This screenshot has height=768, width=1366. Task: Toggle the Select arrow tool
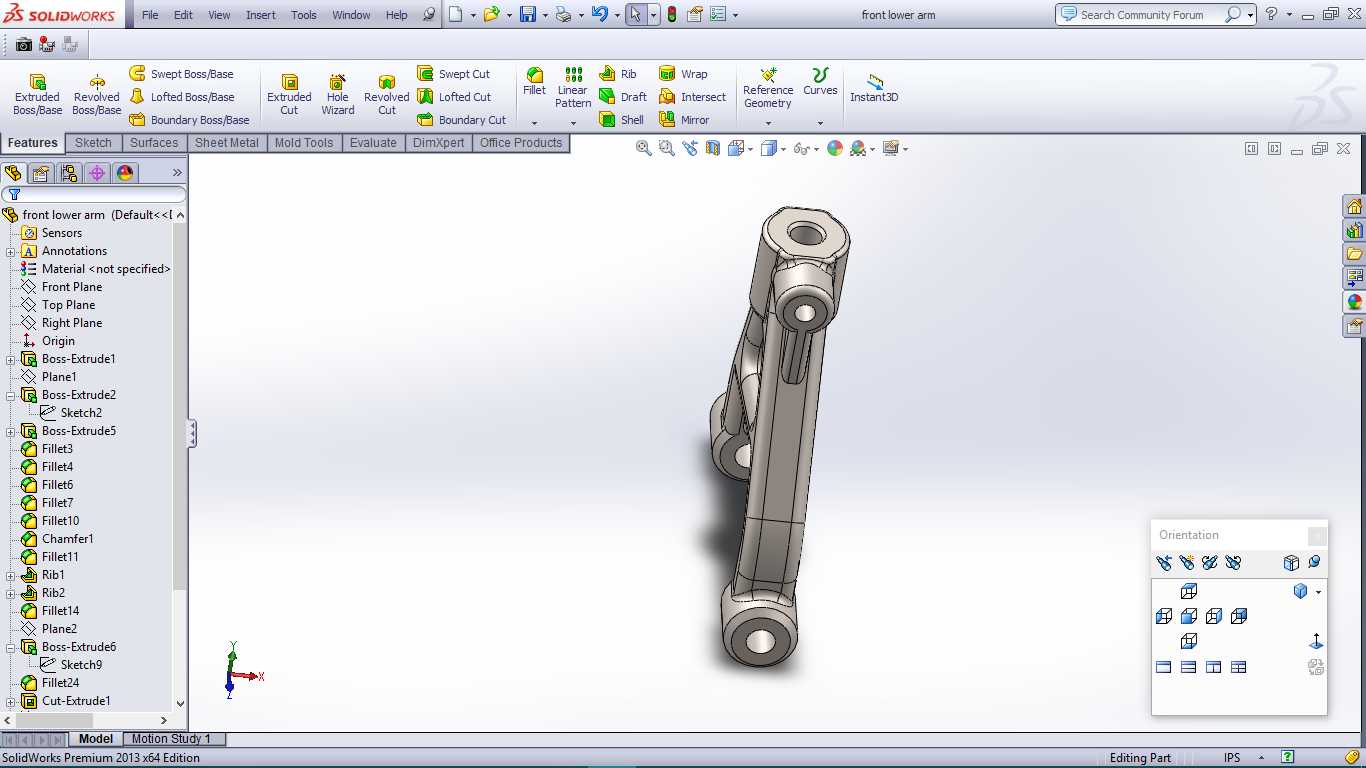[635, 14]
